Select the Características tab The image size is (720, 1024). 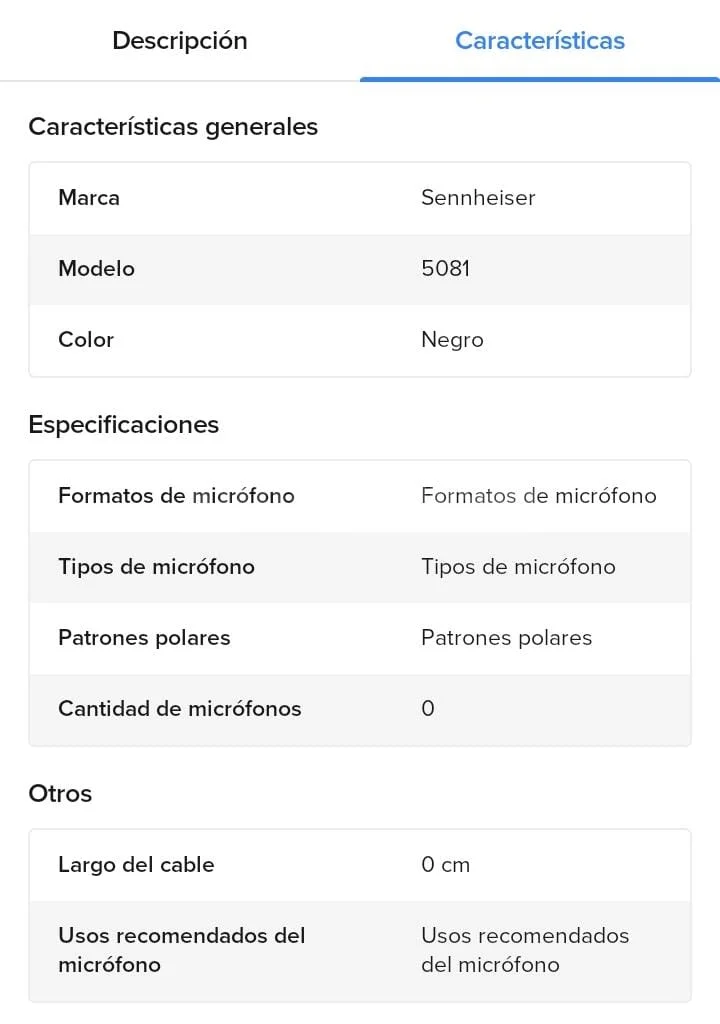[539, 41]
